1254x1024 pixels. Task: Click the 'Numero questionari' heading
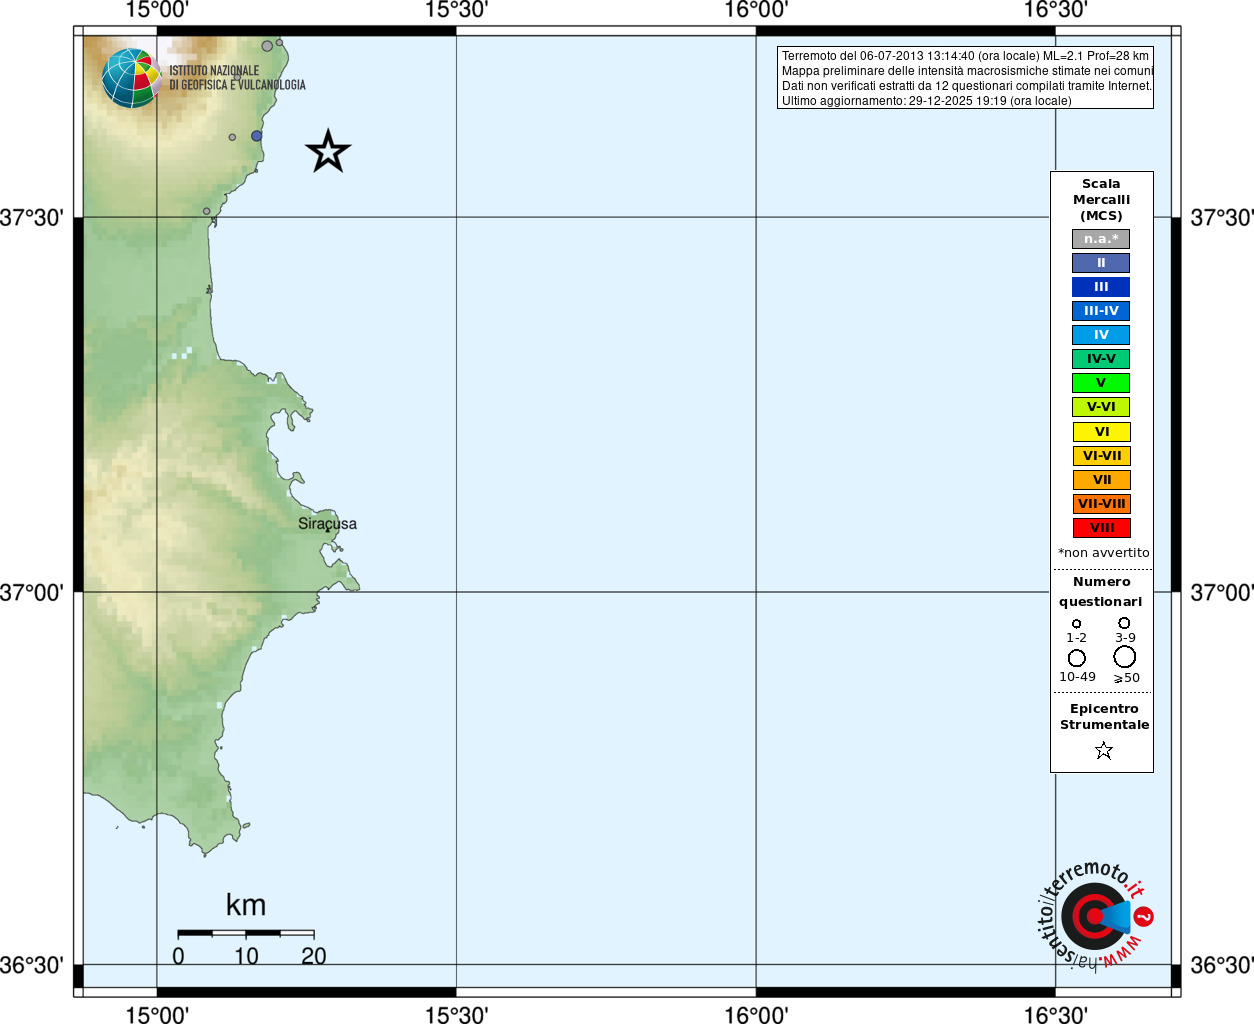point(1101,592)
